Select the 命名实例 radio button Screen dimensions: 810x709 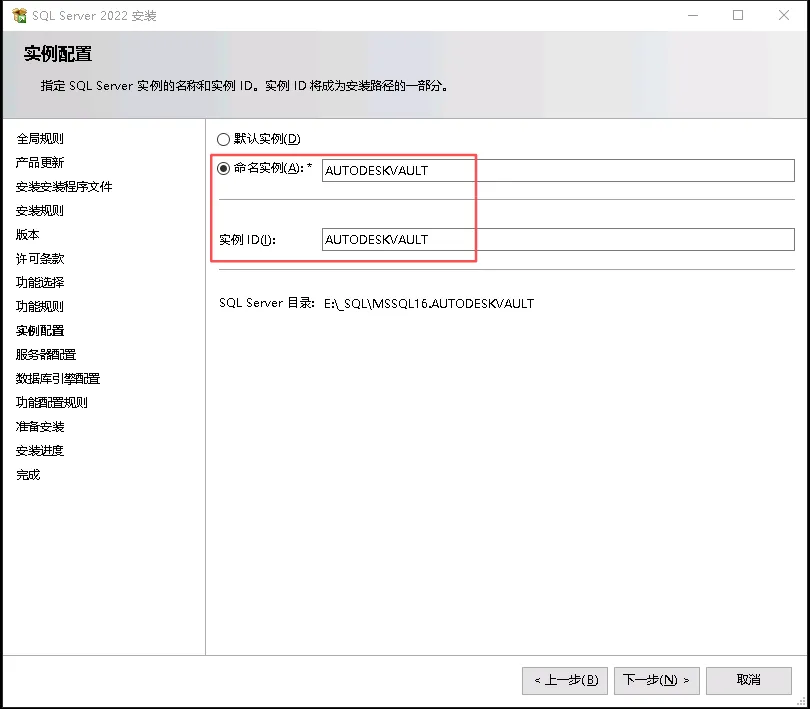pos(223,169)
